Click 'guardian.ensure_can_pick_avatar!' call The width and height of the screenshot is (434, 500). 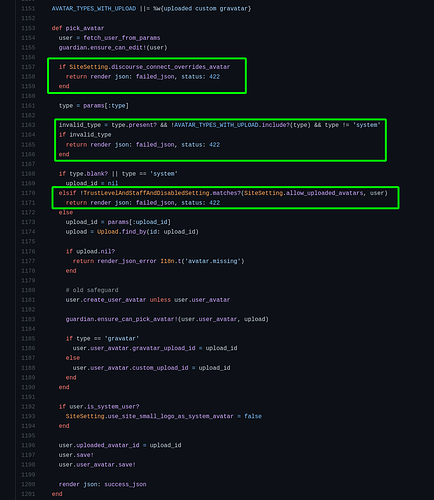pos(122,319)
